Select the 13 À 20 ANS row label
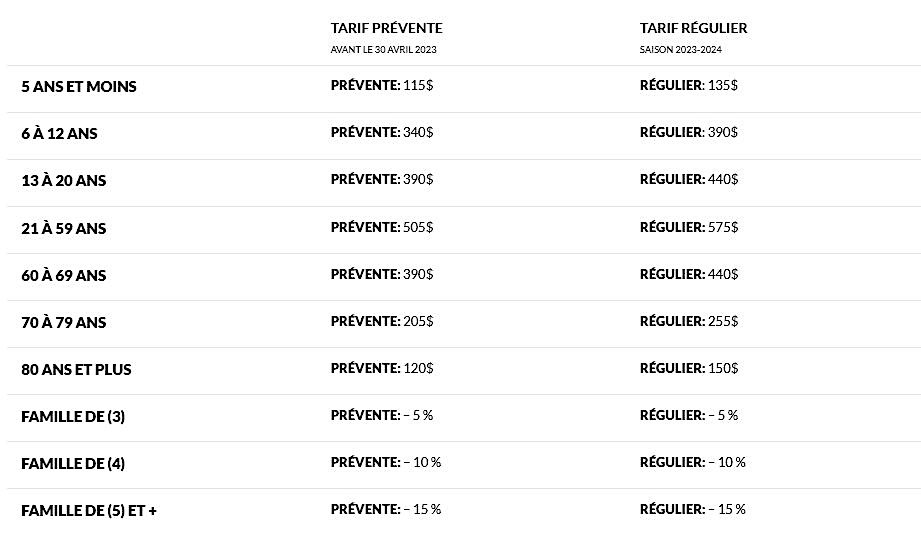The height and width of the screenshot is (537, 921). [63, 180]
